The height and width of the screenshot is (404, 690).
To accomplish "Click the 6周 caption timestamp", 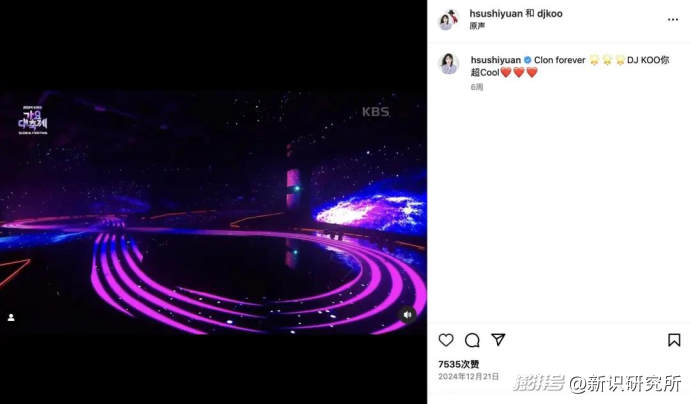I will coord(477,87).
